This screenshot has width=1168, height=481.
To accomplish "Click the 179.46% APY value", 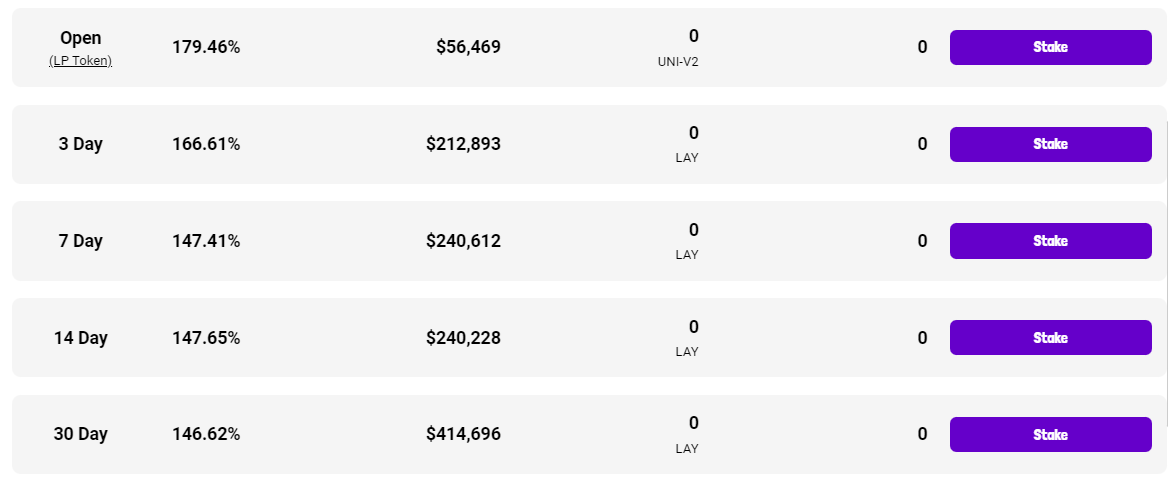I will pos(206,47).
